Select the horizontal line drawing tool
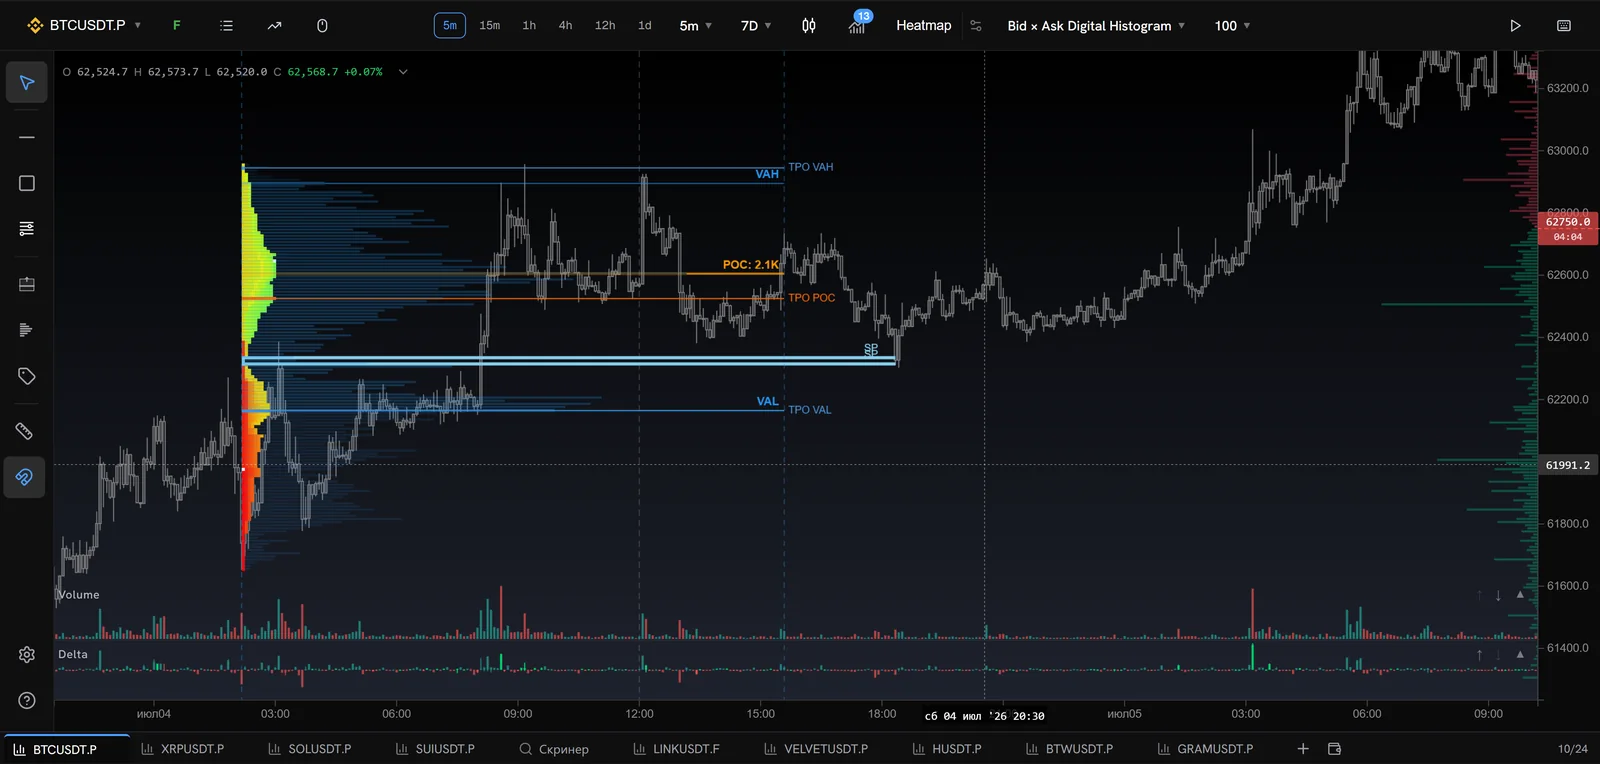Viewport: 1600px width, 764px height. (x=27, y=137)
